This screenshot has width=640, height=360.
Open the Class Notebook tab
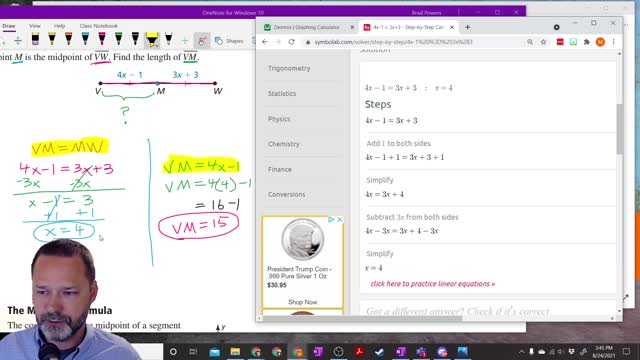coord(99,26)
